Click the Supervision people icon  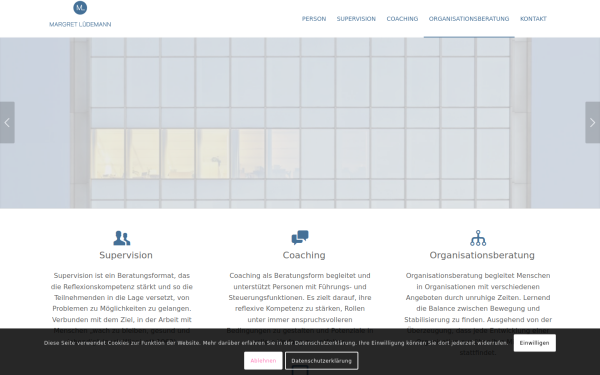click(122, 238)
